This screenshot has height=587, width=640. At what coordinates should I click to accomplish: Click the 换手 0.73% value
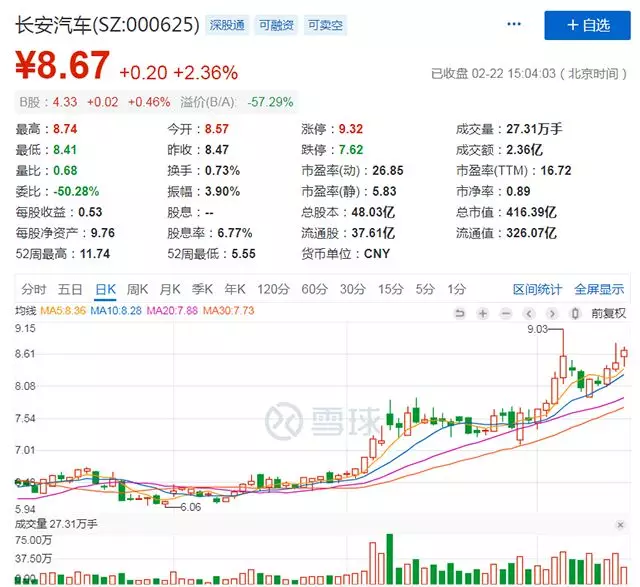[x=222, y=171]
